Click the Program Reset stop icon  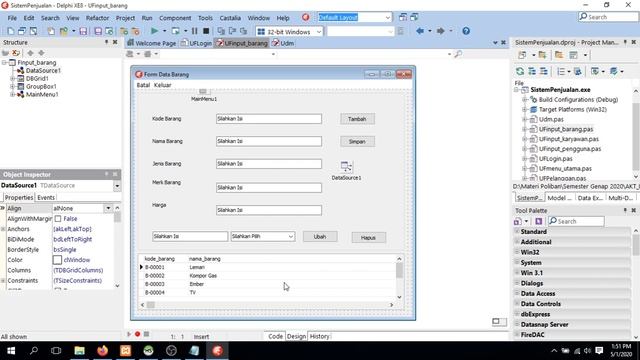[x=206, y=31]
